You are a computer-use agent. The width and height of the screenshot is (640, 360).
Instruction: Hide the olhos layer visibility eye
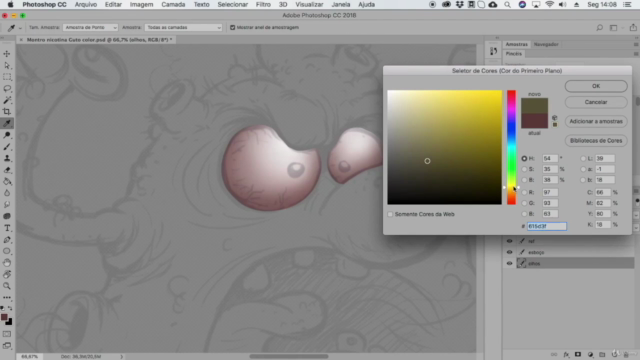pos(509,263)
